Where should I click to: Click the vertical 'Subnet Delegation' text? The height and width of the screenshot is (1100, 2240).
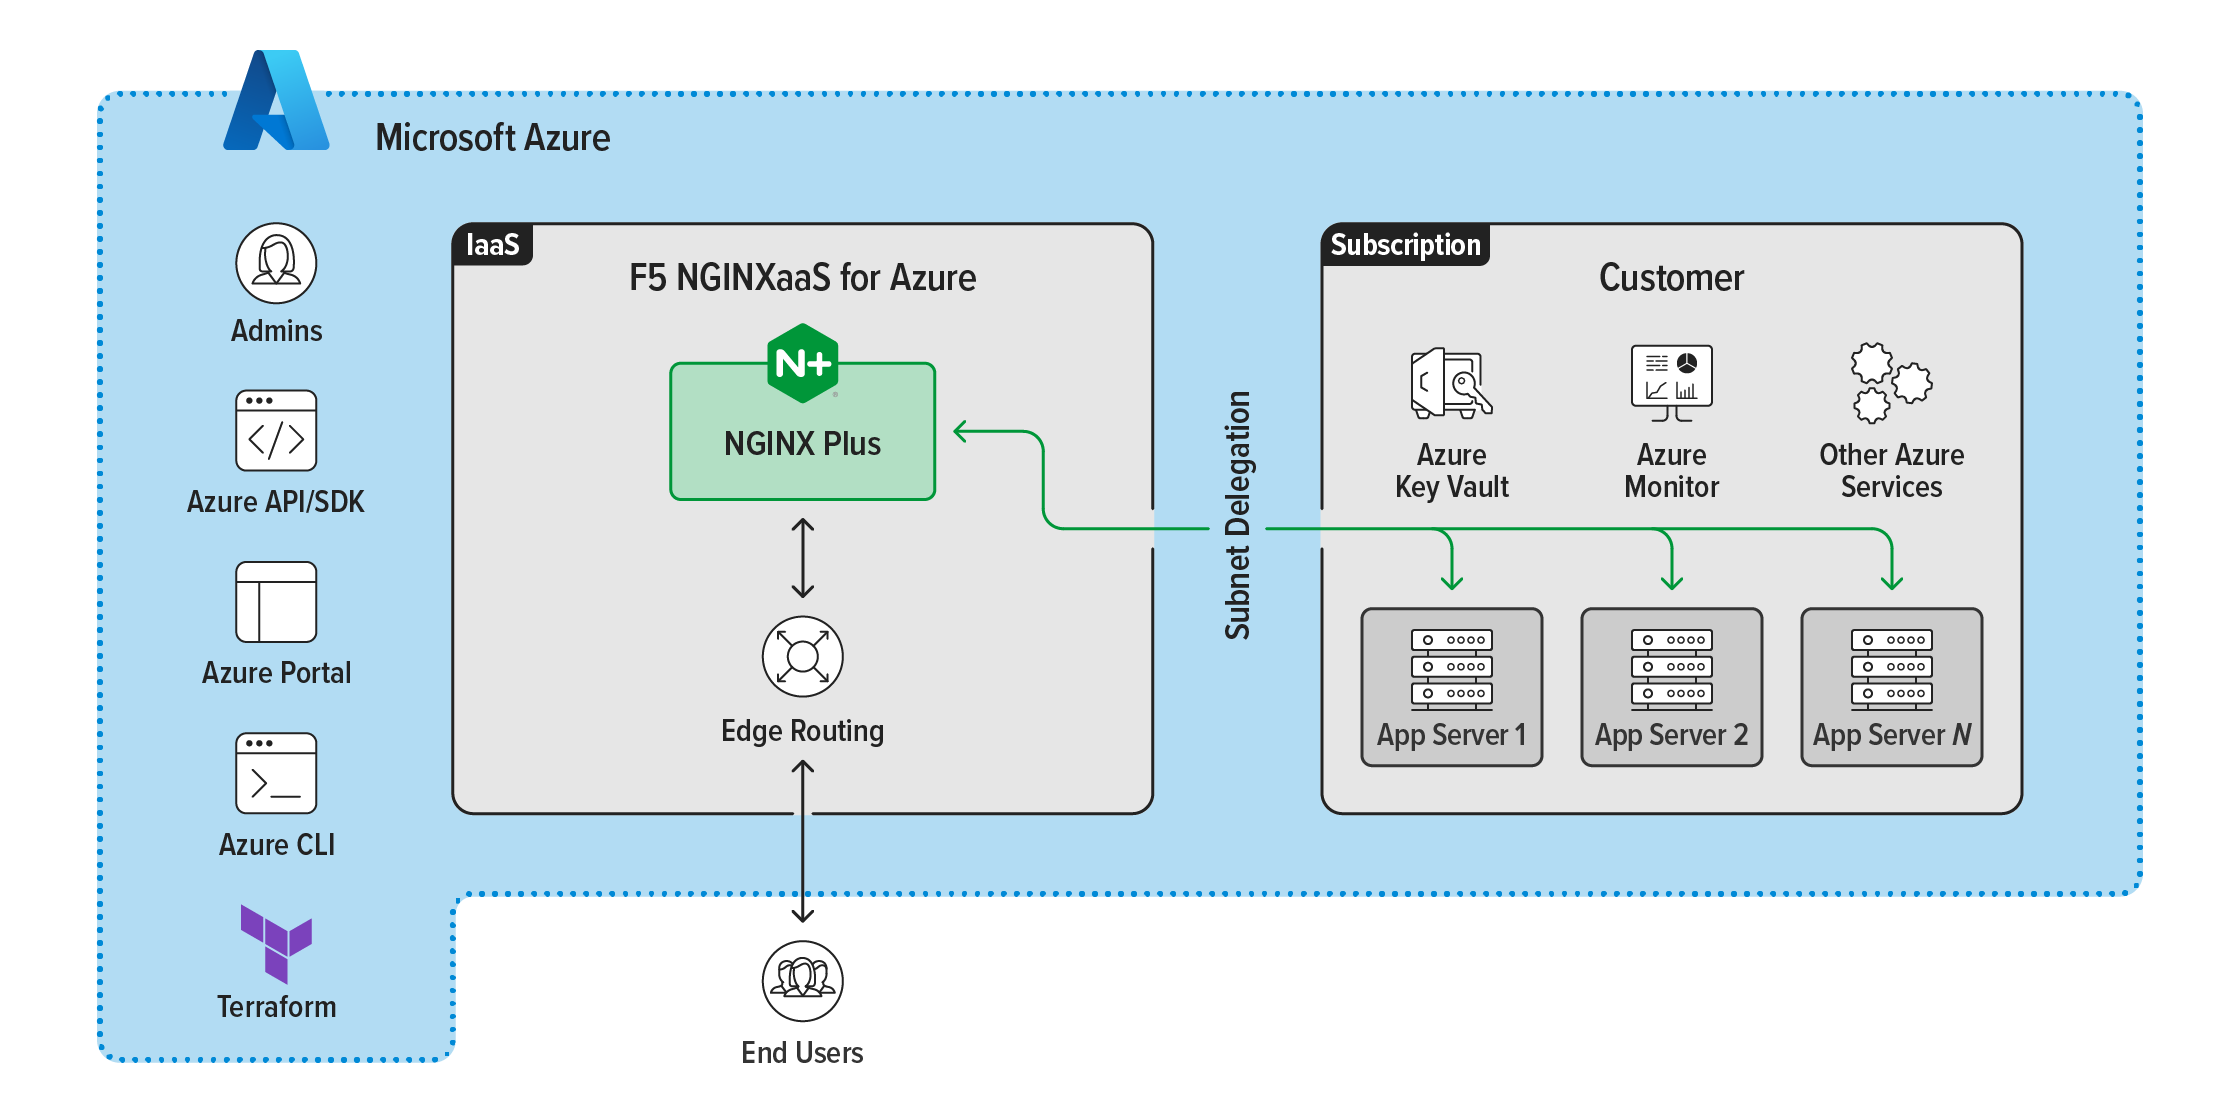[1238, 515]
